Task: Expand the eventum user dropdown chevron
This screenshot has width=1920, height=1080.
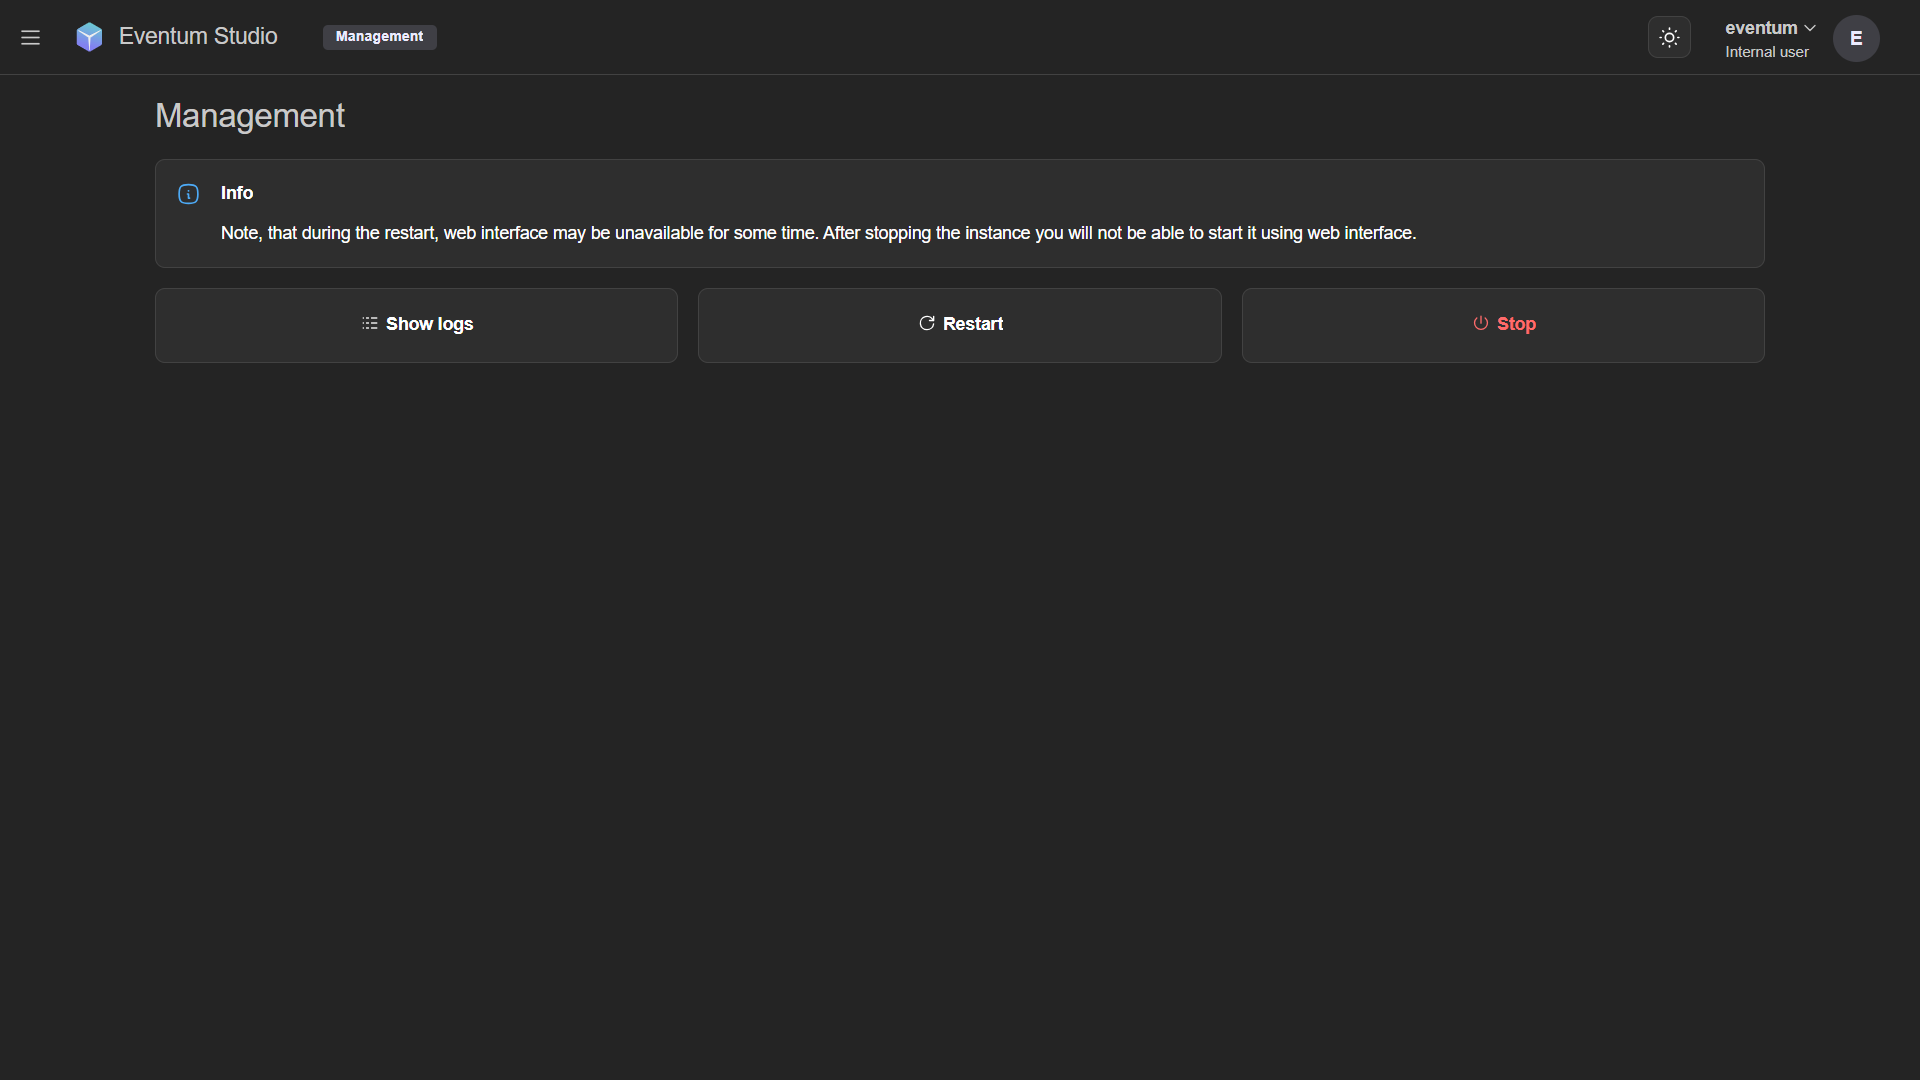Action: click(x=1810, y=28)
